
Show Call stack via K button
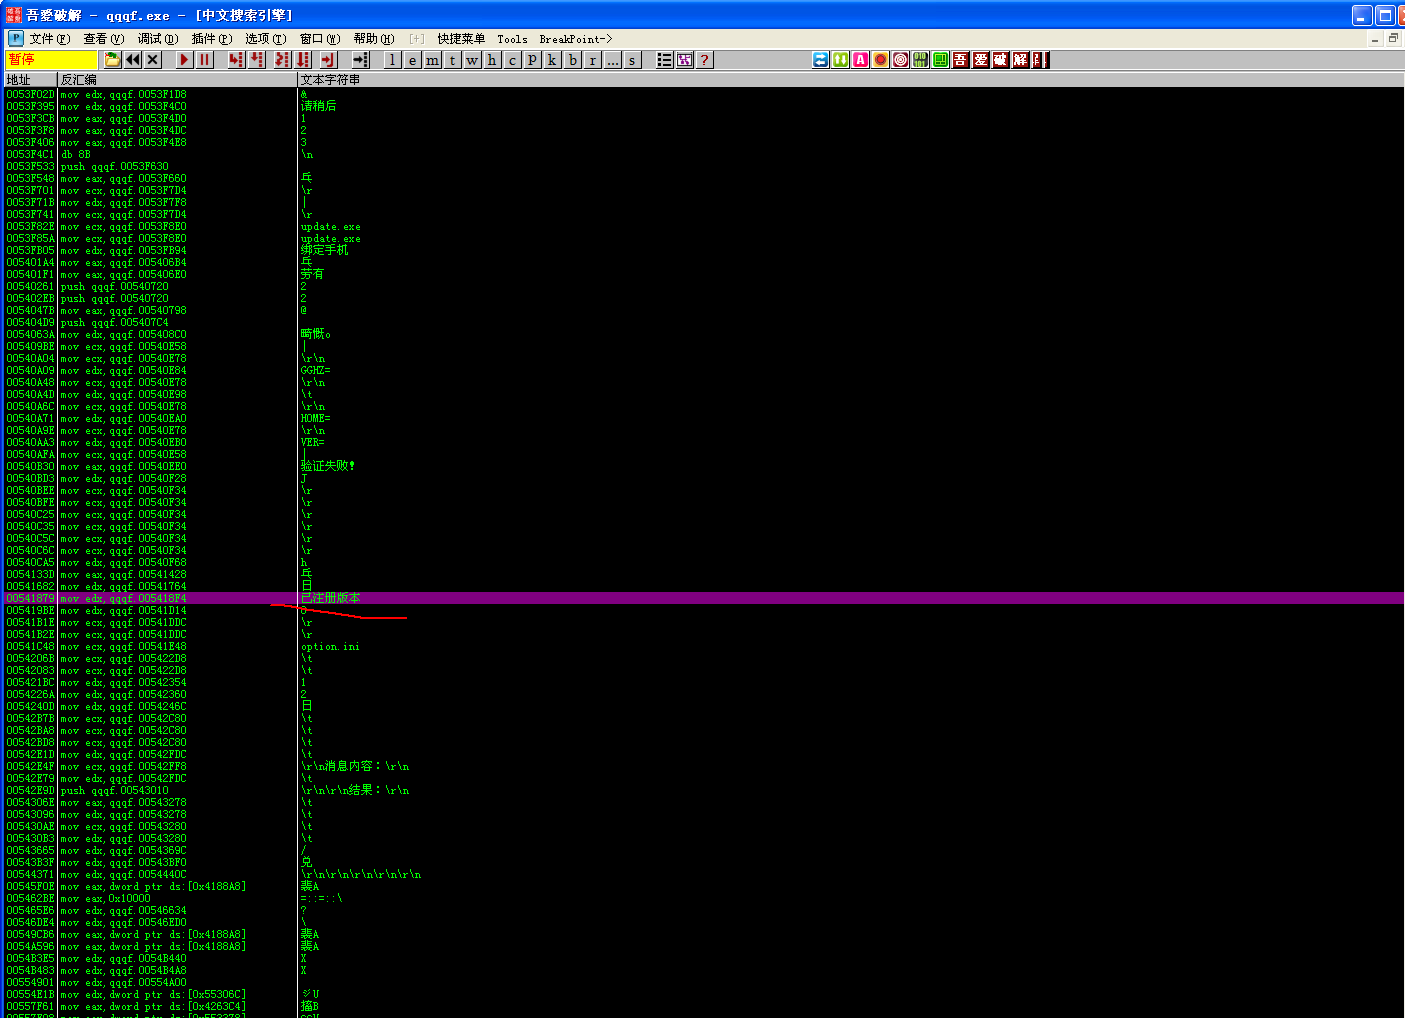553,60
